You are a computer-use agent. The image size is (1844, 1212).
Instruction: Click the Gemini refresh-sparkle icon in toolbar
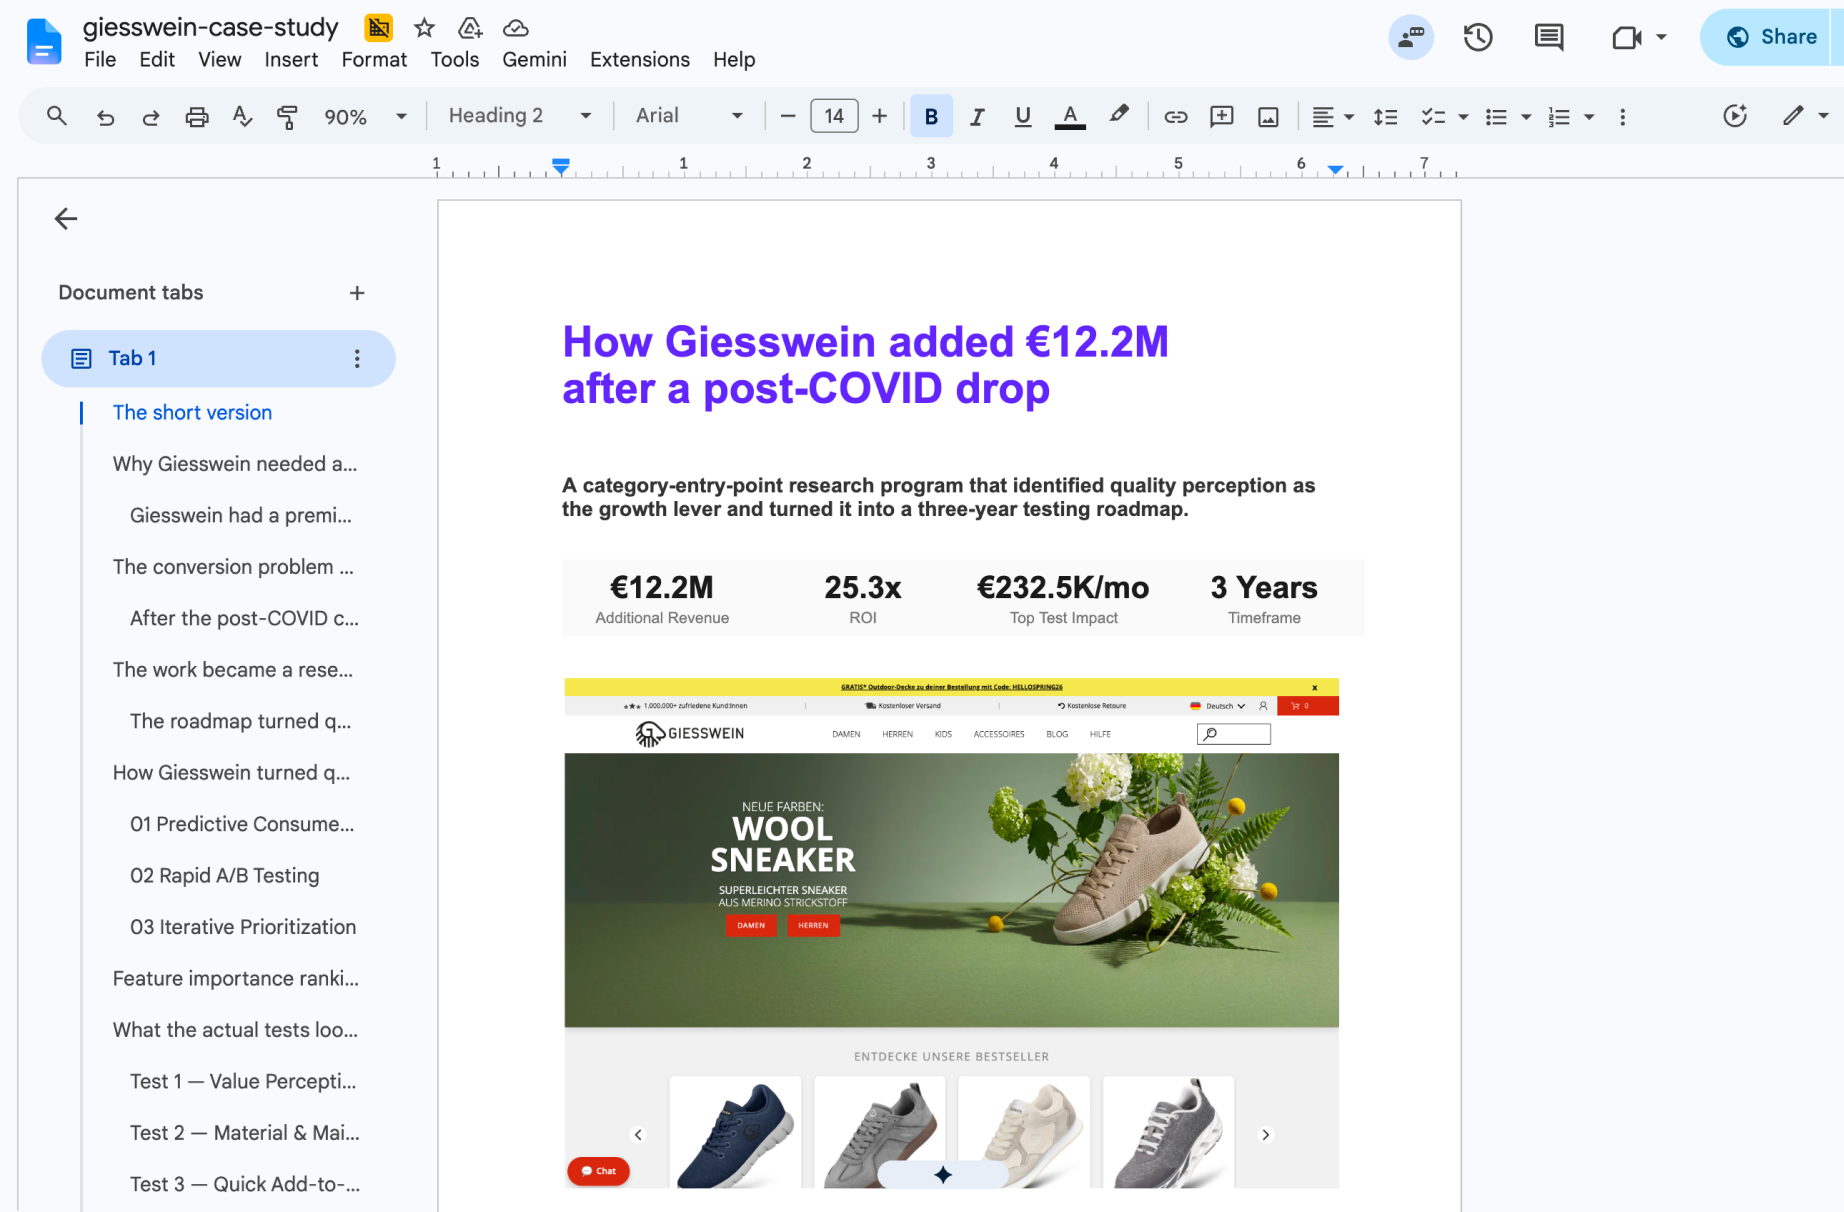1735,116
